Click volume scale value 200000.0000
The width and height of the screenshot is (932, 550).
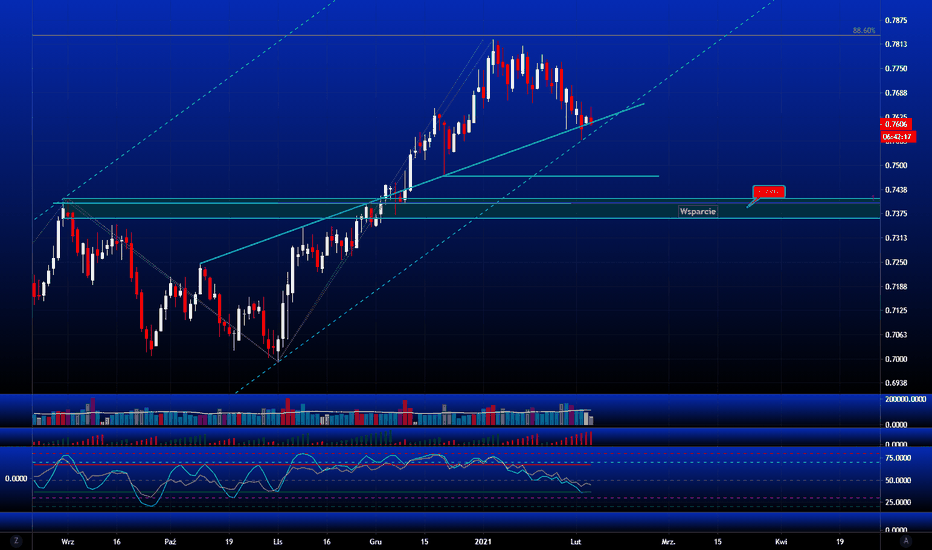coord(905,399)
